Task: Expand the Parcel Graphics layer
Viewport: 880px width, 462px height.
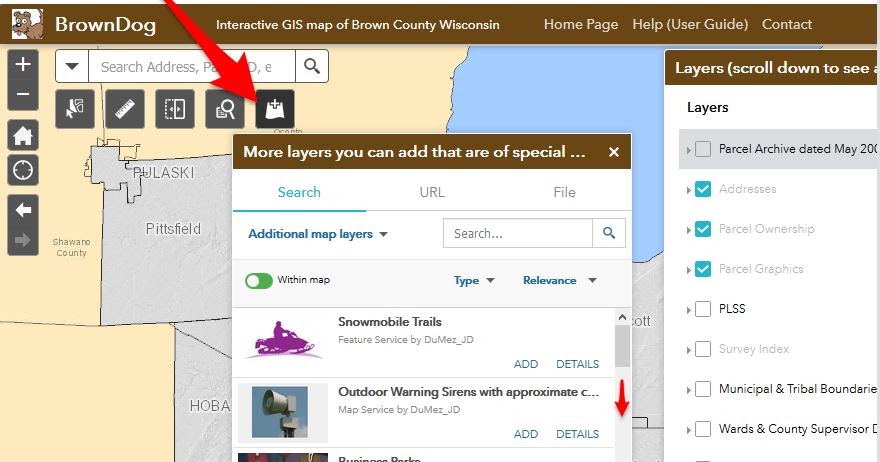Action: point(689,270)
